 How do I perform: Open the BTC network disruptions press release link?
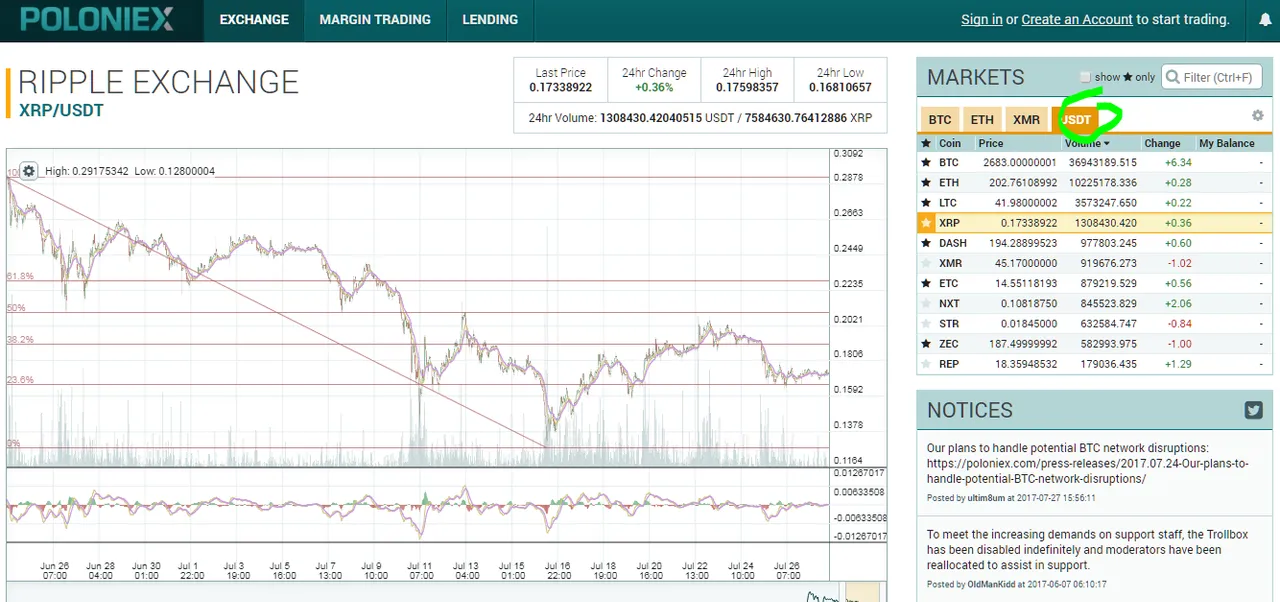point(1088,471)
